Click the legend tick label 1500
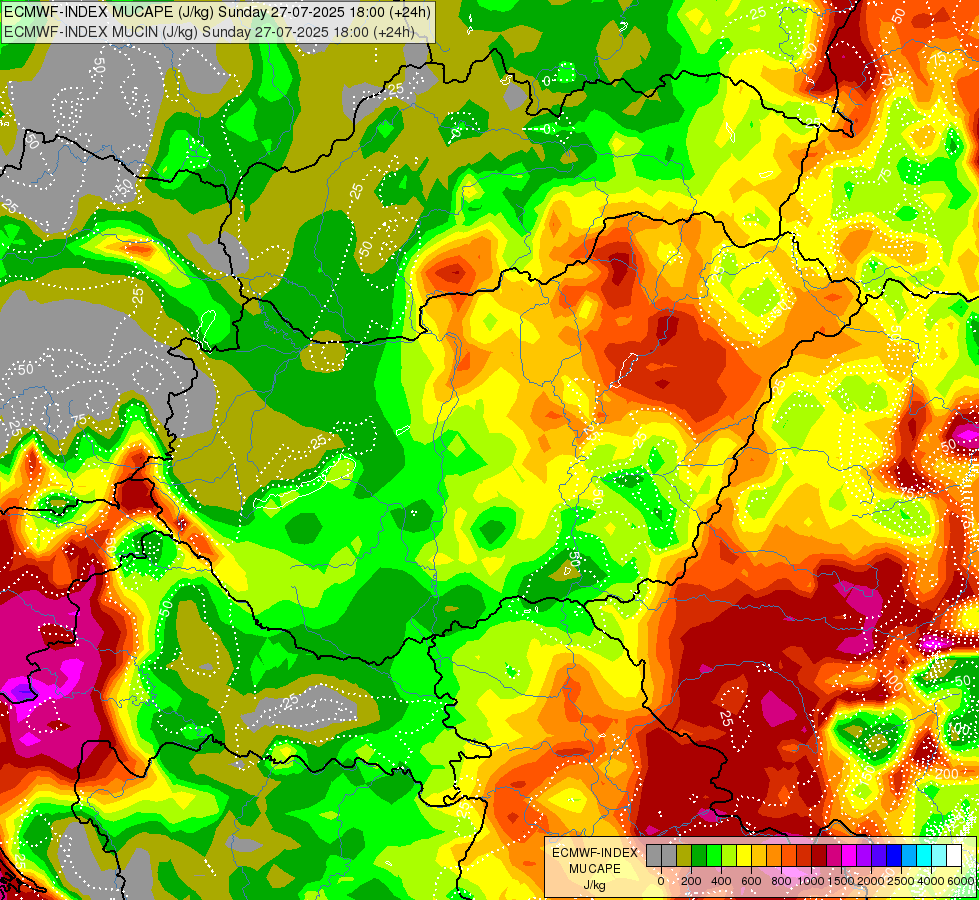This screenshot has width=979, height=900. pyautogui.click(x=841, y=881)
